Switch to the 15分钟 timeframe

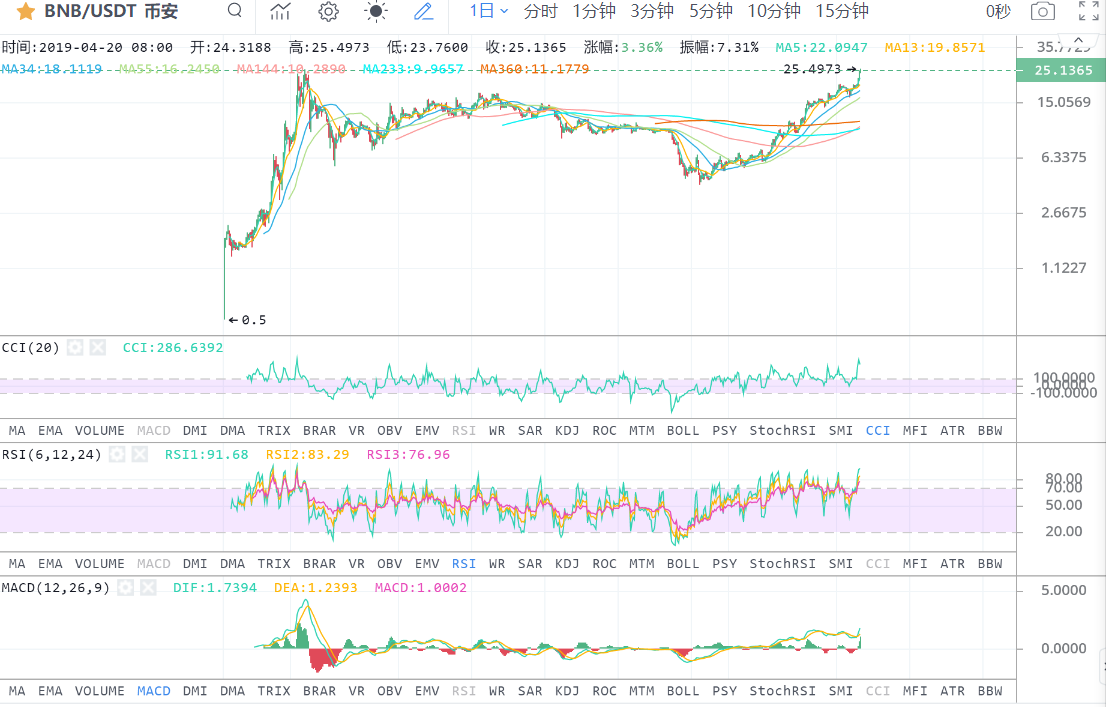(841, 12)
